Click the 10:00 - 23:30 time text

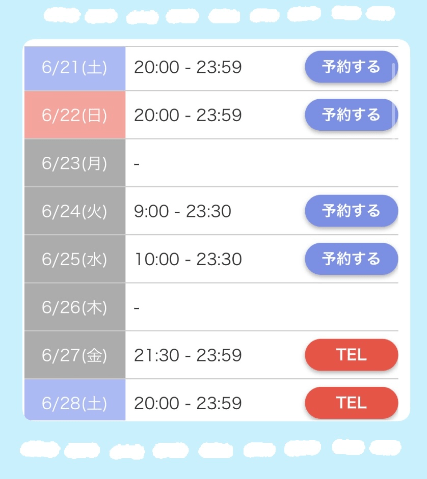pyautogui.click(x=188, y=259)
